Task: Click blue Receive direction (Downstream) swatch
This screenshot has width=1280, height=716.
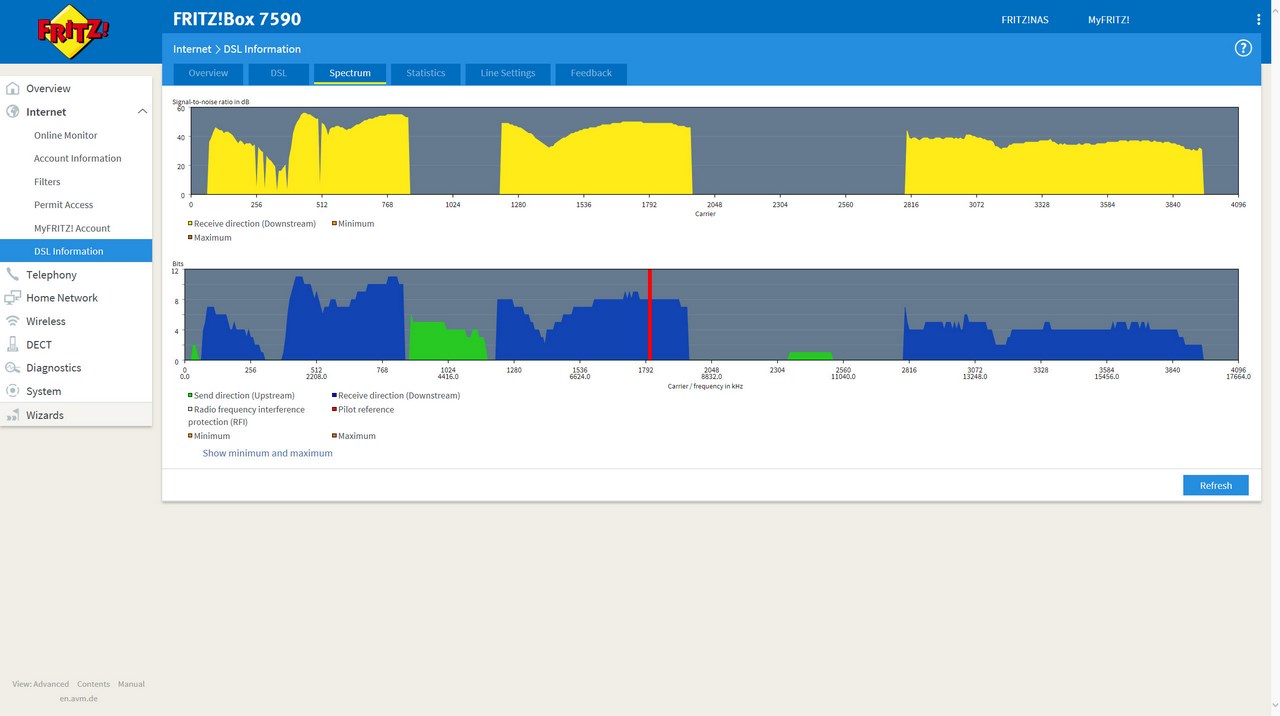Action: point(334,396)
